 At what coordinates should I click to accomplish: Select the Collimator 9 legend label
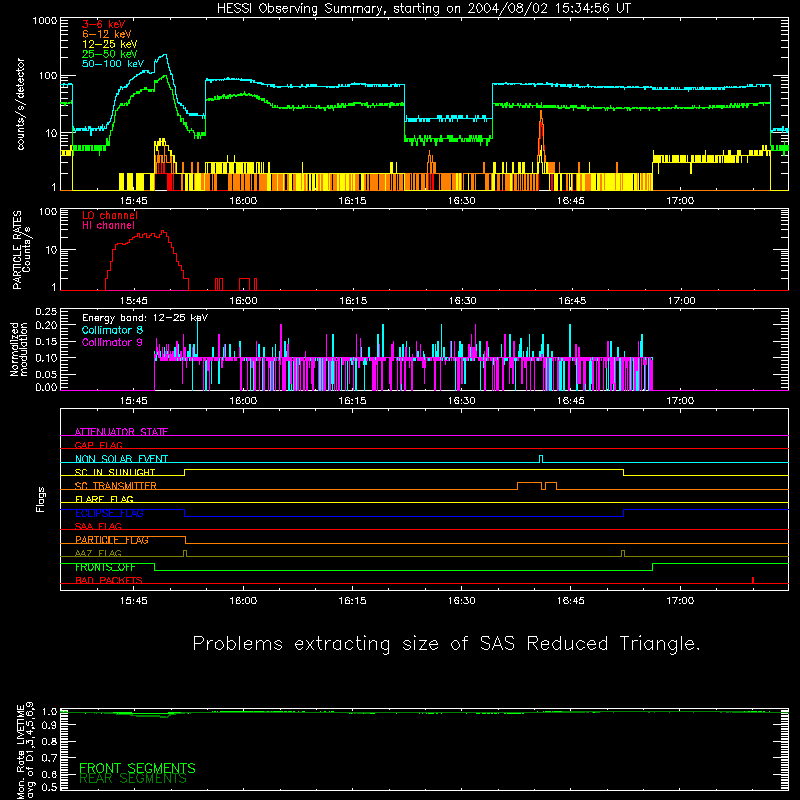pos(112,342)
